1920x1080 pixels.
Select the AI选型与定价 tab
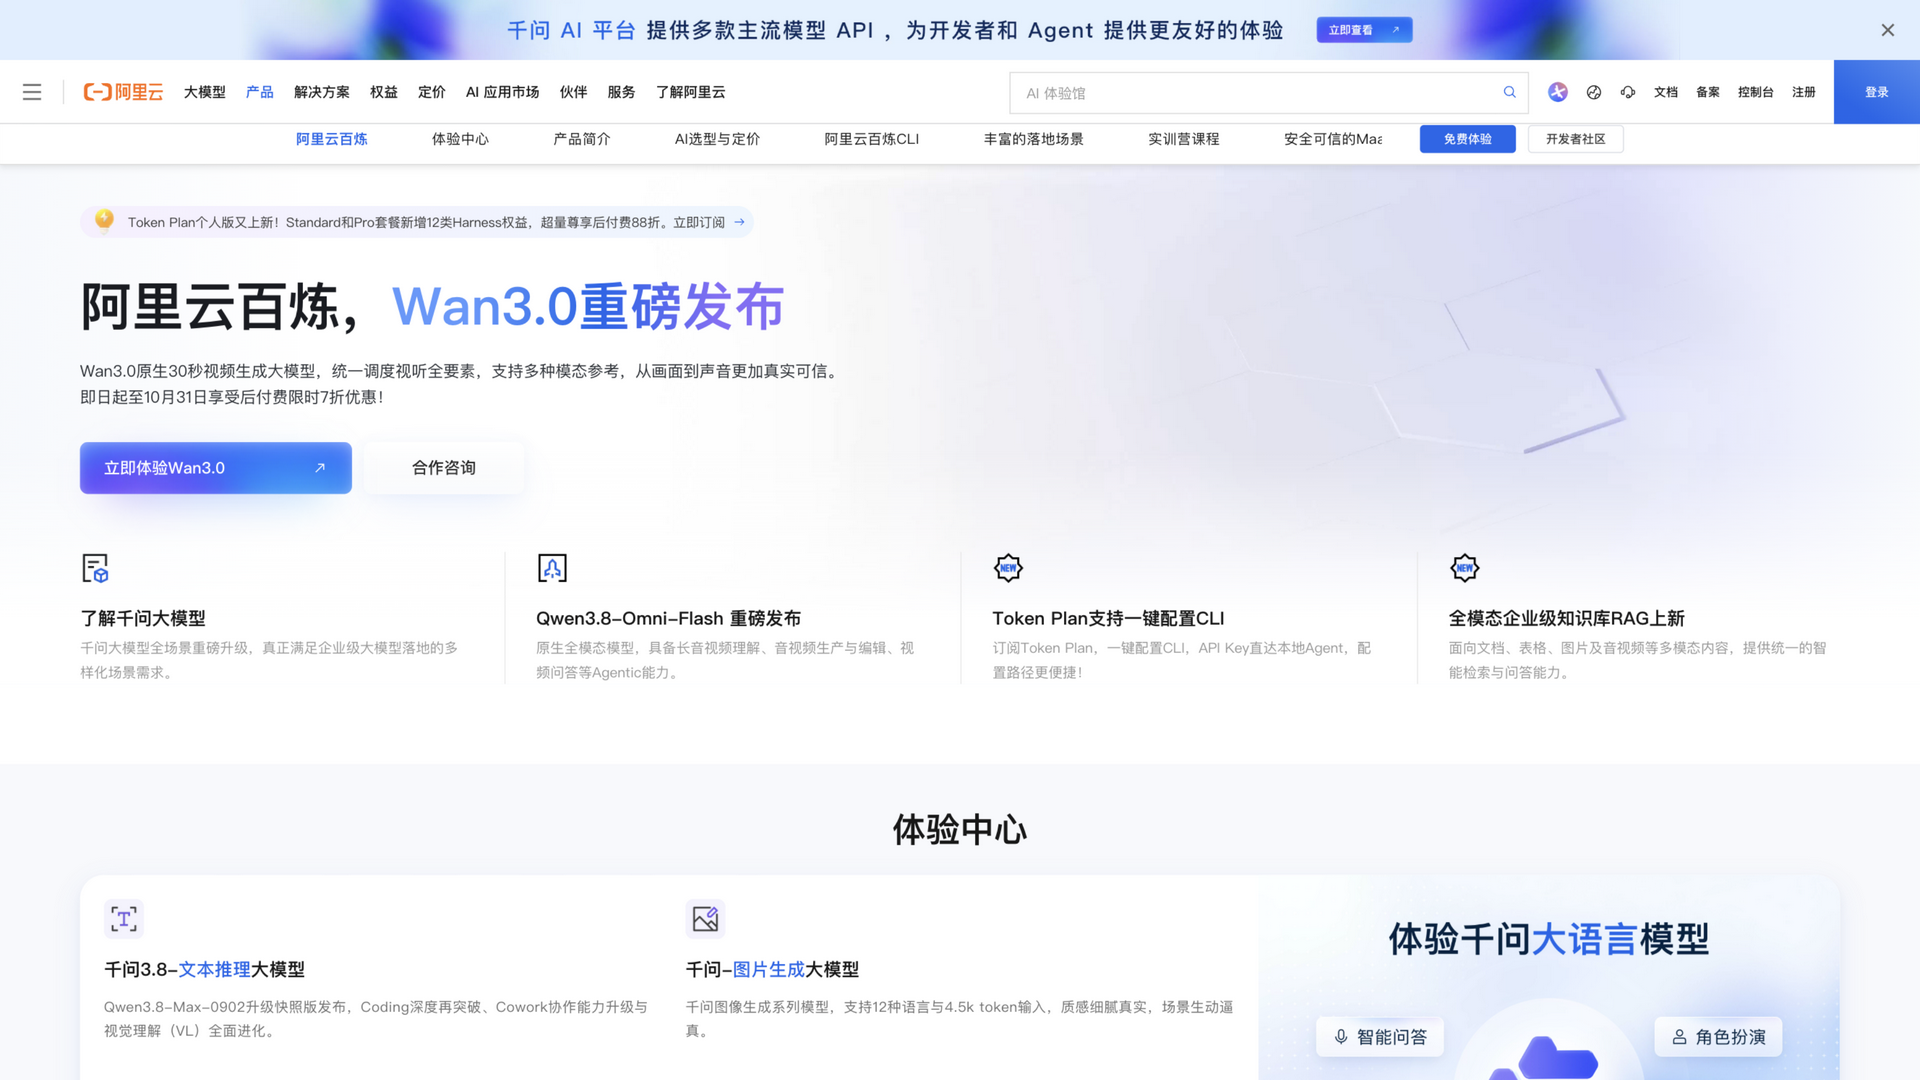point(717,139)
